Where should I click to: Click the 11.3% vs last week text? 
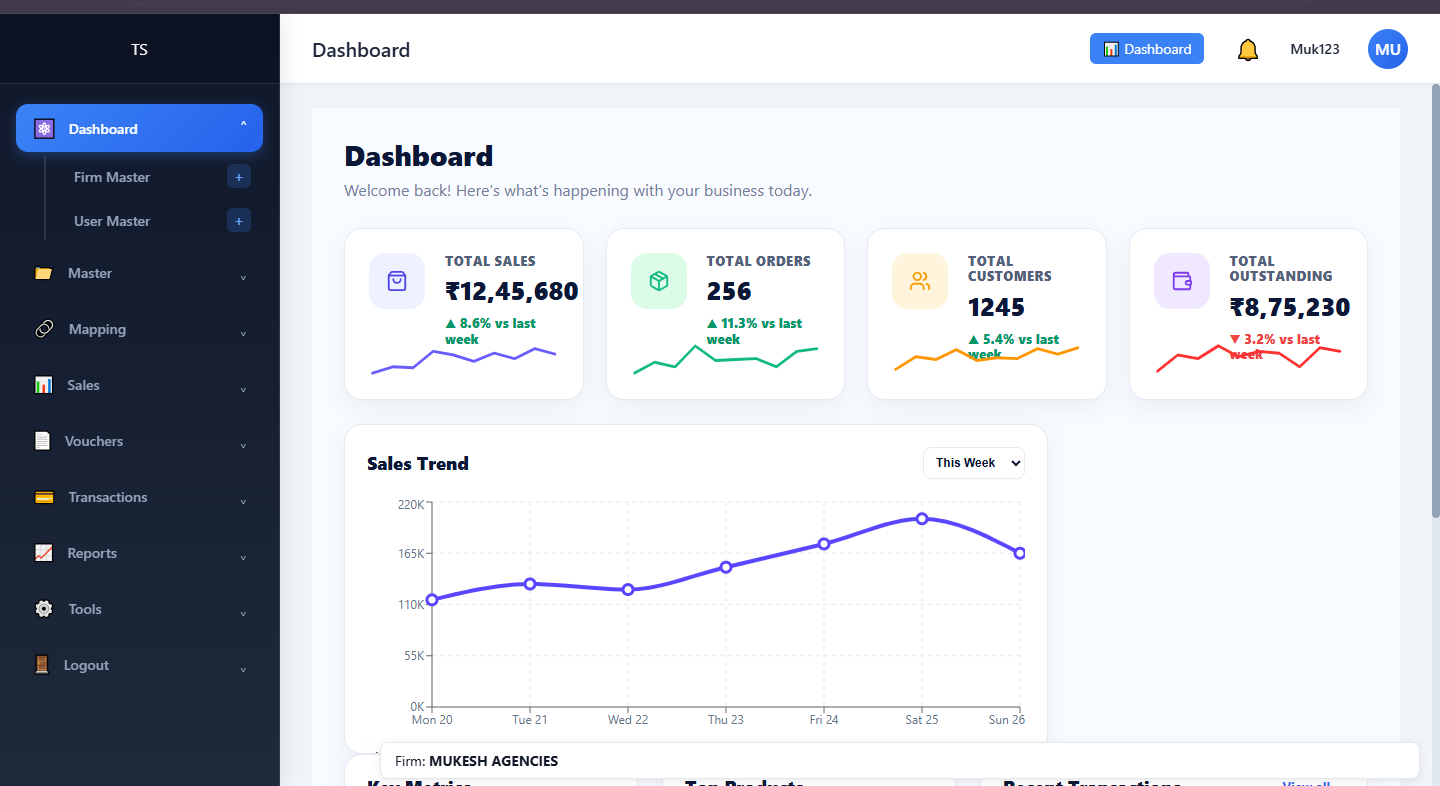pos(754,331)
